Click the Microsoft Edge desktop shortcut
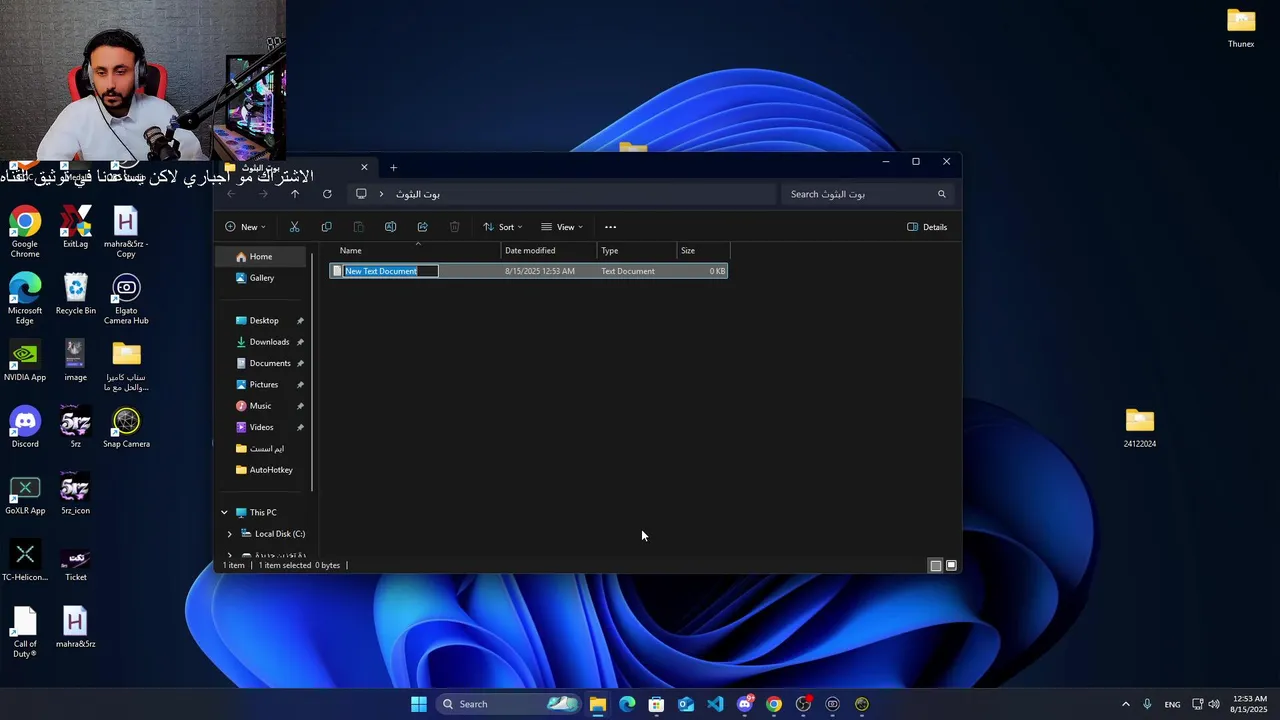 (x=25, y=299)
